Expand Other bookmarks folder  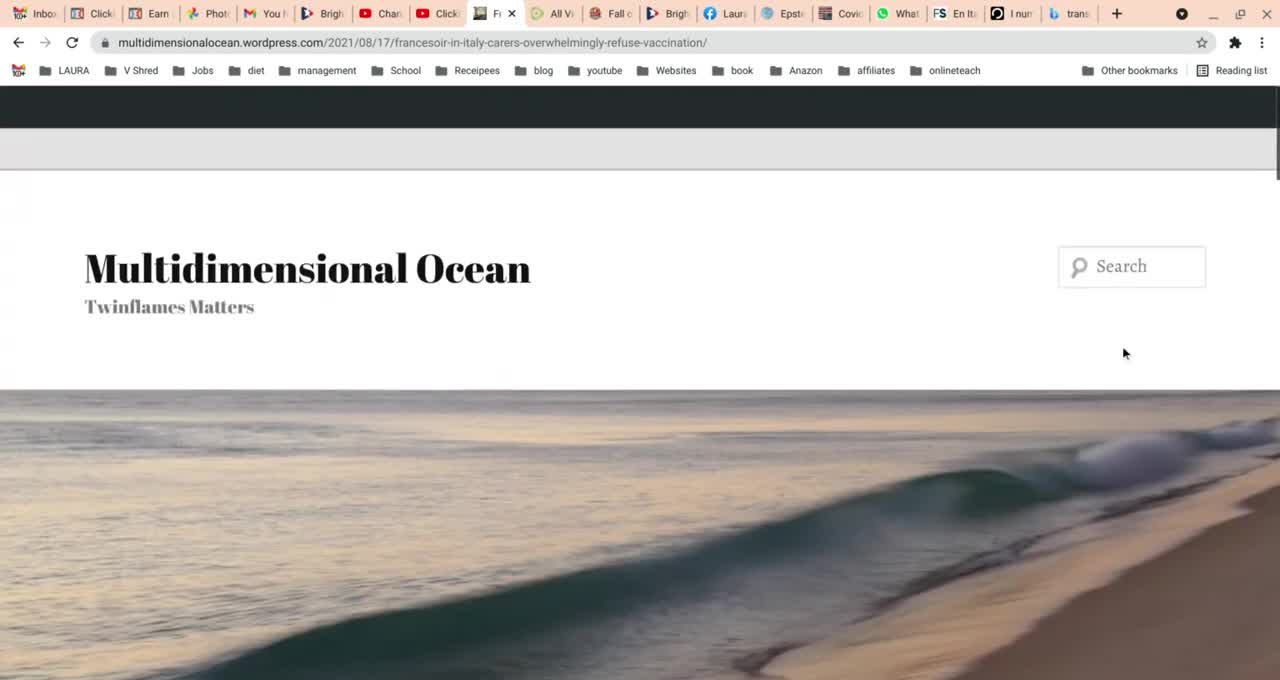(1130, 71)
